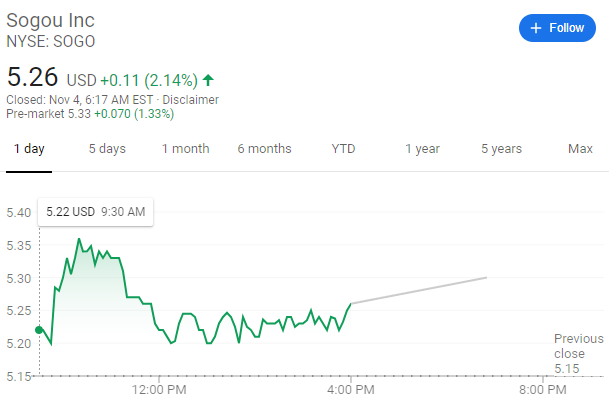Switch to the 5 days range
The image size is (609, 409).
tap(107, 149)
